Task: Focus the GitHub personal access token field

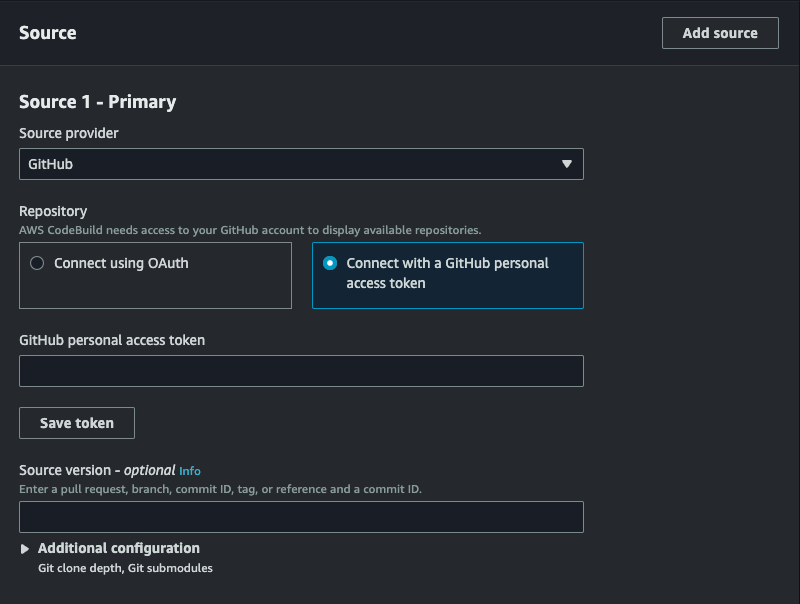Action: coord(301,371)
